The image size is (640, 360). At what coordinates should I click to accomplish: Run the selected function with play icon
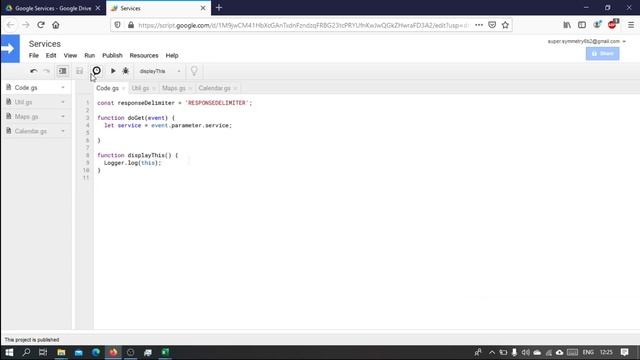tap(113, 71)
